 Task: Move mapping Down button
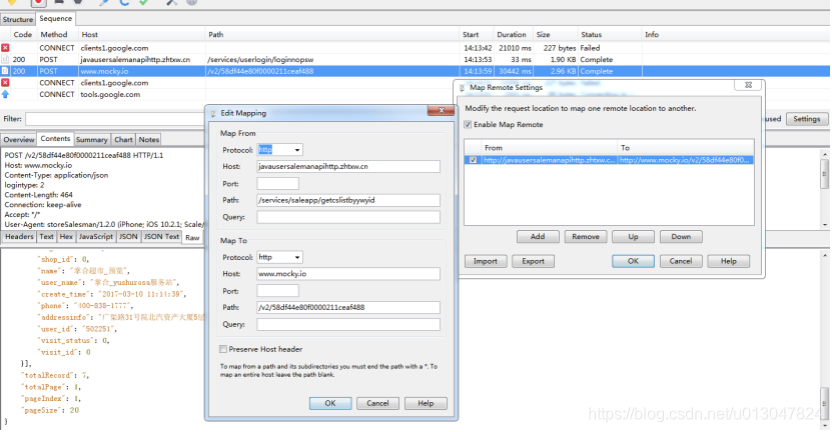click(x=681, y=237)
